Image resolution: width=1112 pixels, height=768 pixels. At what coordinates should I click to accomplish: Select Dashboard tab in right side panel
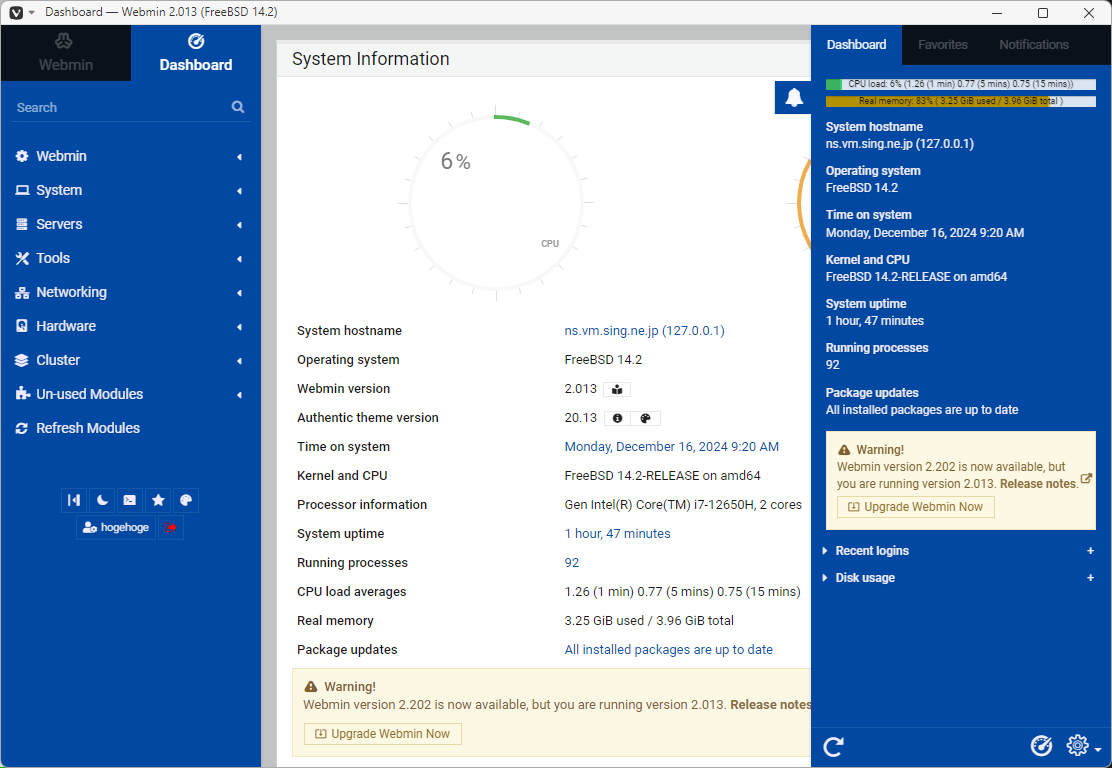(856, 45)
